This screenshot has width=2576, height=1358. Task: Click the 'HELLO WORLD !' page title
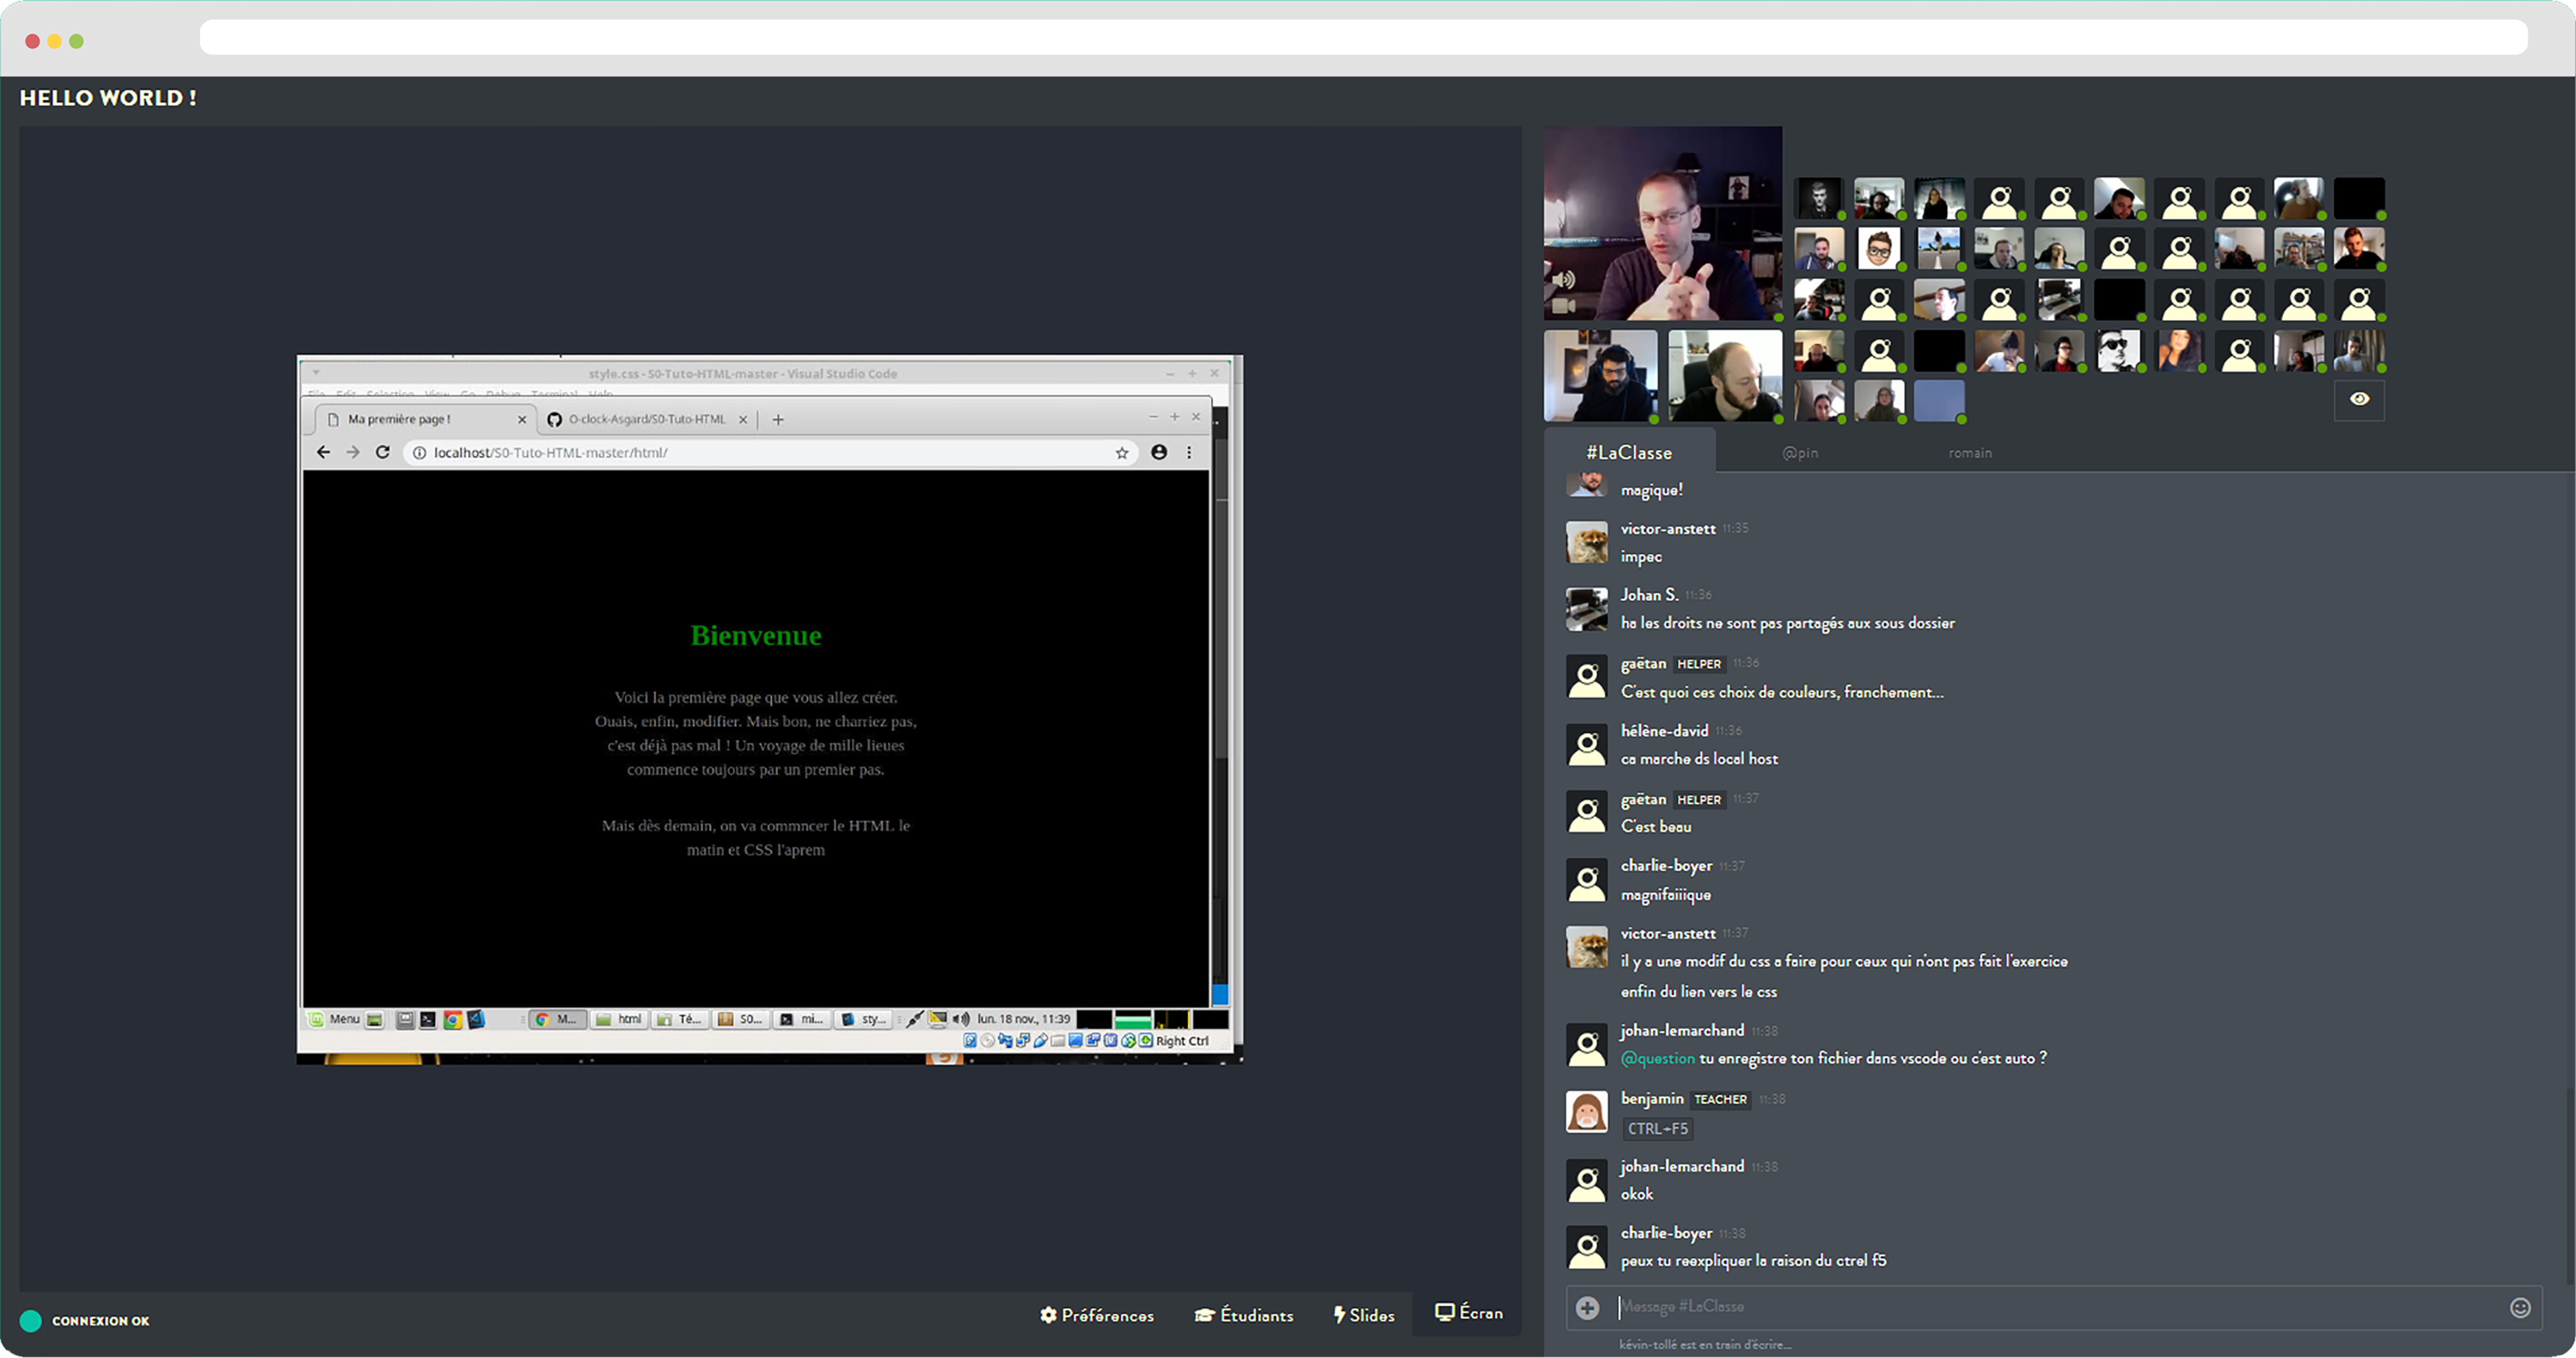pyautogui.click(x=108, y=98)
